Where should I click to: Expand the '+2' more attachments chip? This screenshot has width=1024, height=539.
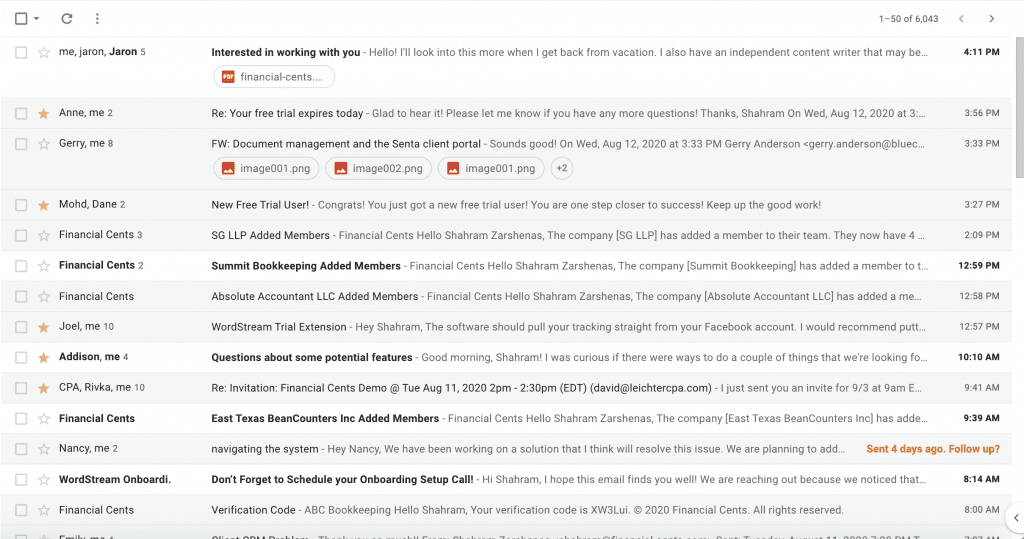pyautogui.click(x=562, y=169)
